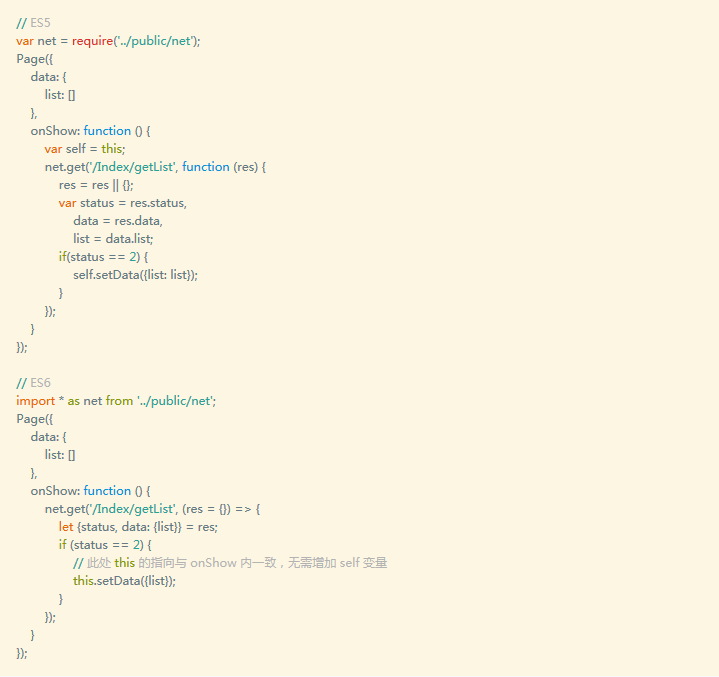Click the '// ES5' comment line
719x677 pixels.
pos(33,23)
